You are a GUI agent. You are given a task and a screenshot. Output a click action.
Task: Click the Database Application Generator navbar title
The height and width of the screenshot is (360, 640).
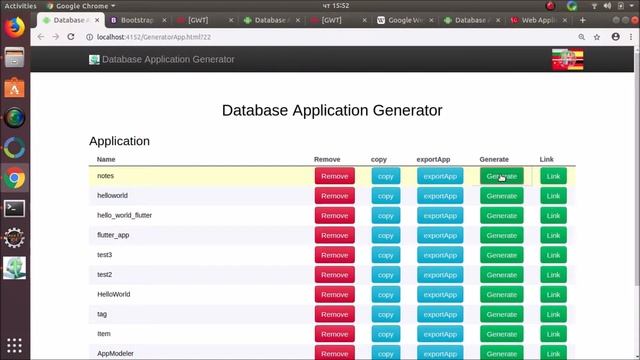pos(168,60)
